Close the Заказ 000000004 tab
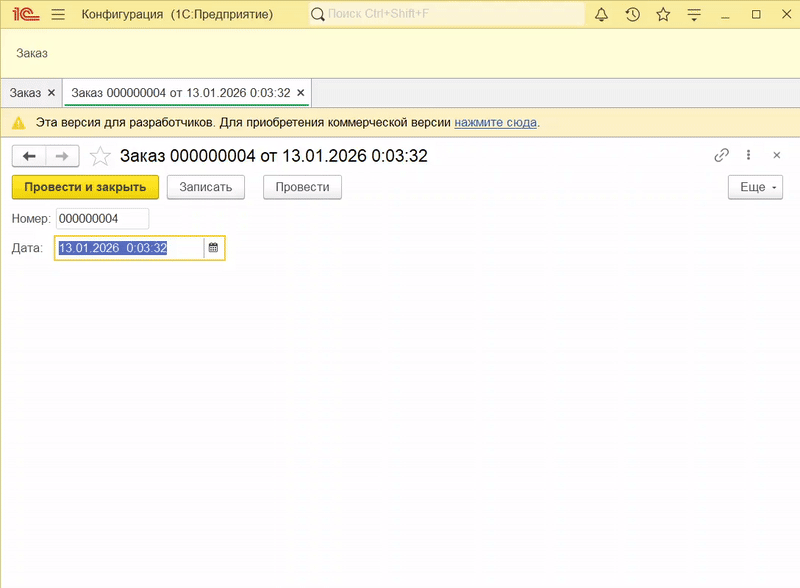Image resolution: width=800 pixels, height=588 pixels. (x=301, y=93)
